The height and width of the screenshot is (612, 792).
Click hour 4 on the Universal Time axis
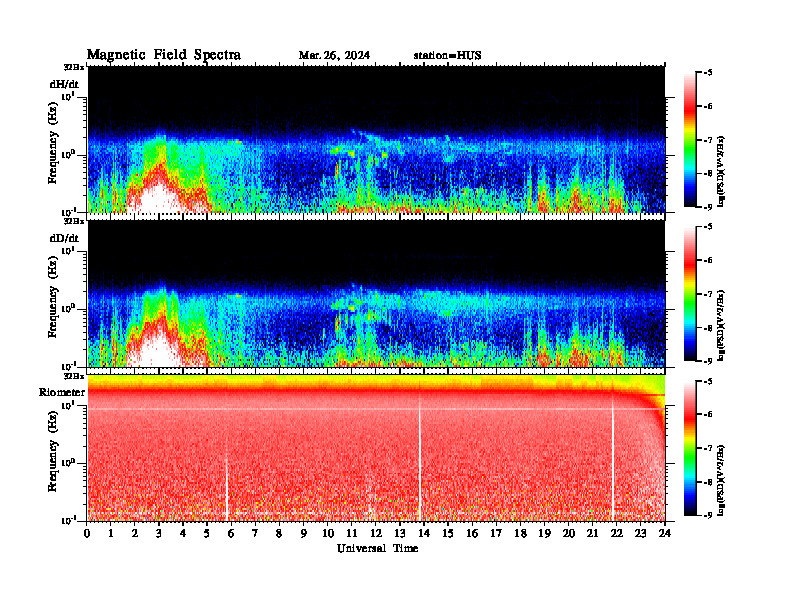click(x=183, y=533)
